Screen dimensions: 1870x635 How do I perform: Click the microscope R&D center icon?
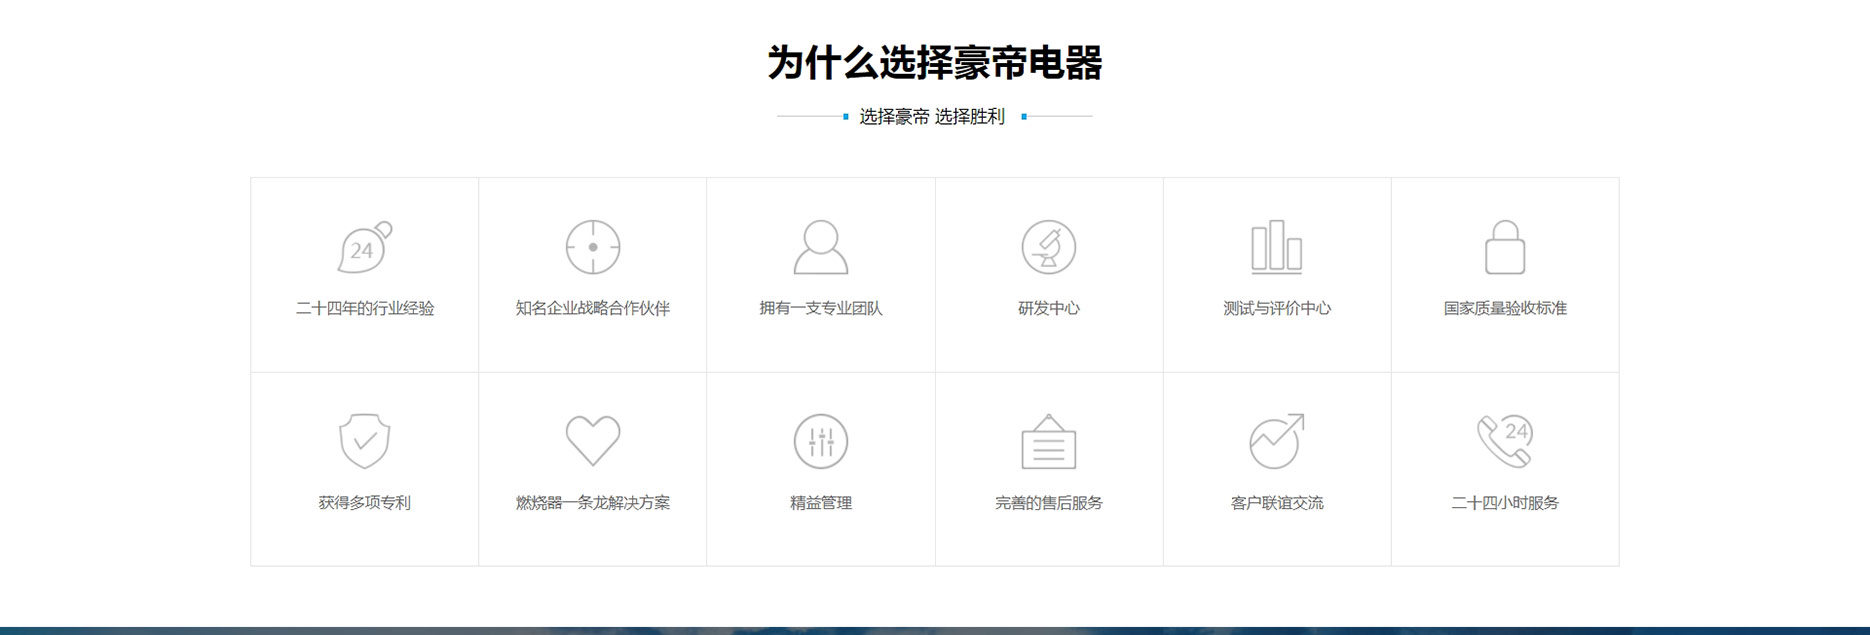pos(1048,247)
